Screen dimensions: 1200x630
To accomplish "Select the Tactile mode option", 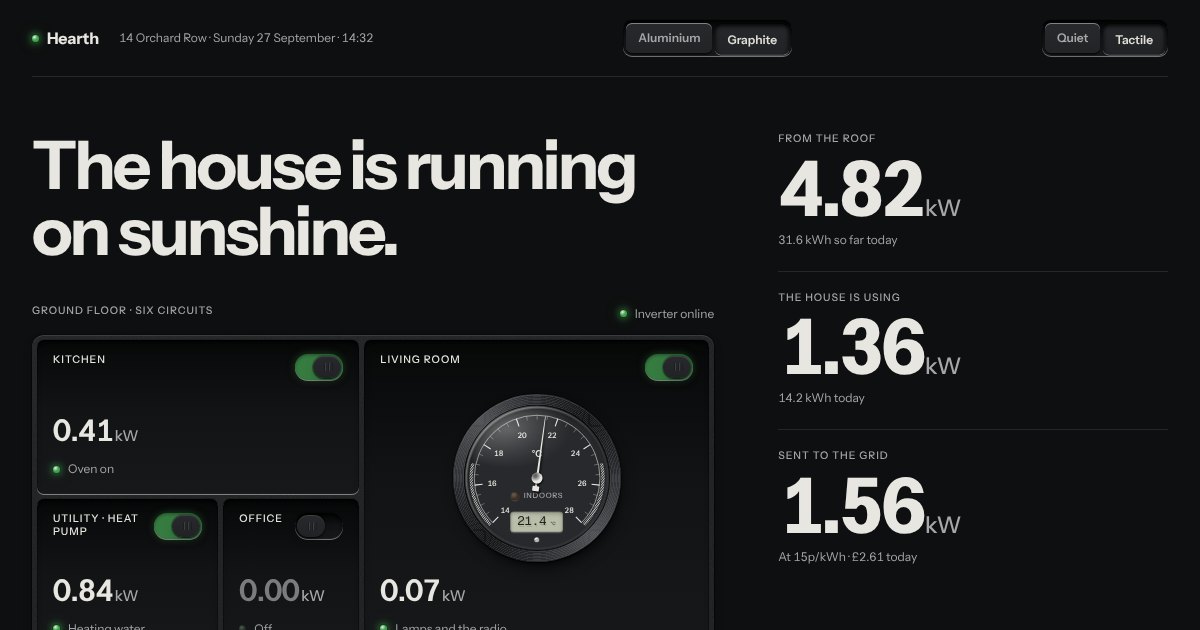I will pyautogui.click(x=1134, y=40).
